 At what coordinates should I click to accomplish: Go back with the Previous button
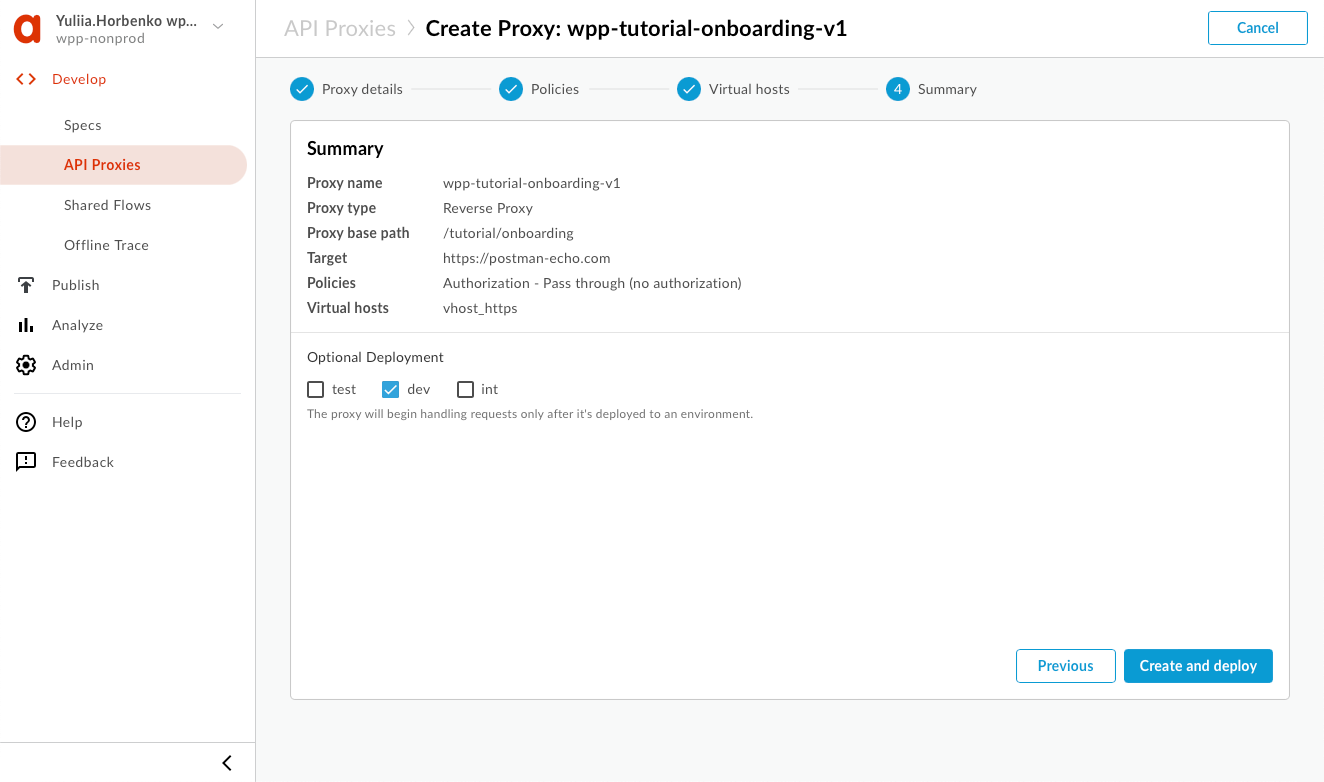pyautogui.click(x=1065, y=666)
